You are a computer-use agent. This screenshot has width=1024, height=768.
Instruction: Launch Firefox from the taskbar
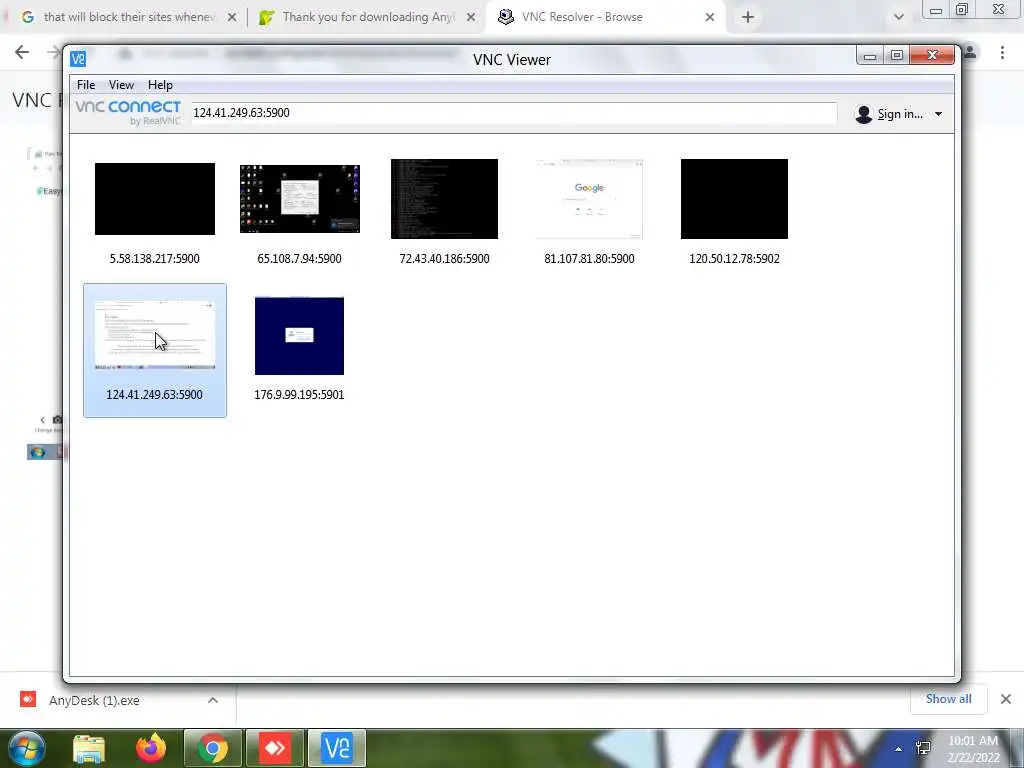pyautogui.click(x=151, y=748)
